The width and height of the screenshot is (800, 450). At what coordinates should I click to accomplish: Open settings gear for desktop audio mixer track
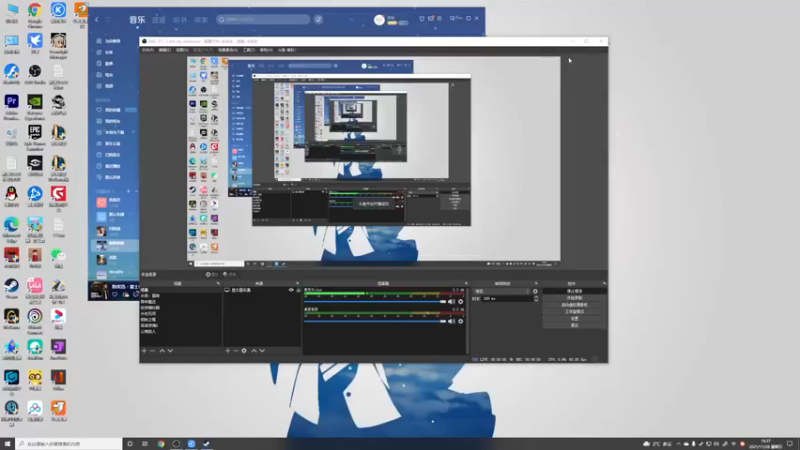pos(461,302)
